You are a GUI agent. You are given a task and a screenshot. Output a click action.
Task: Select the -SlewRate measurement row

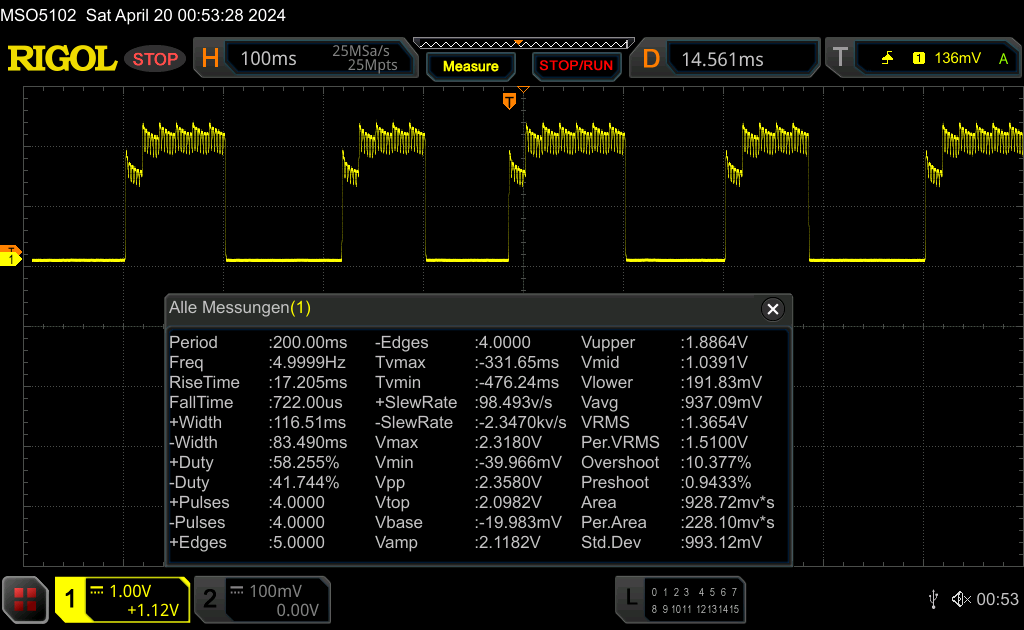click(471, 422)
